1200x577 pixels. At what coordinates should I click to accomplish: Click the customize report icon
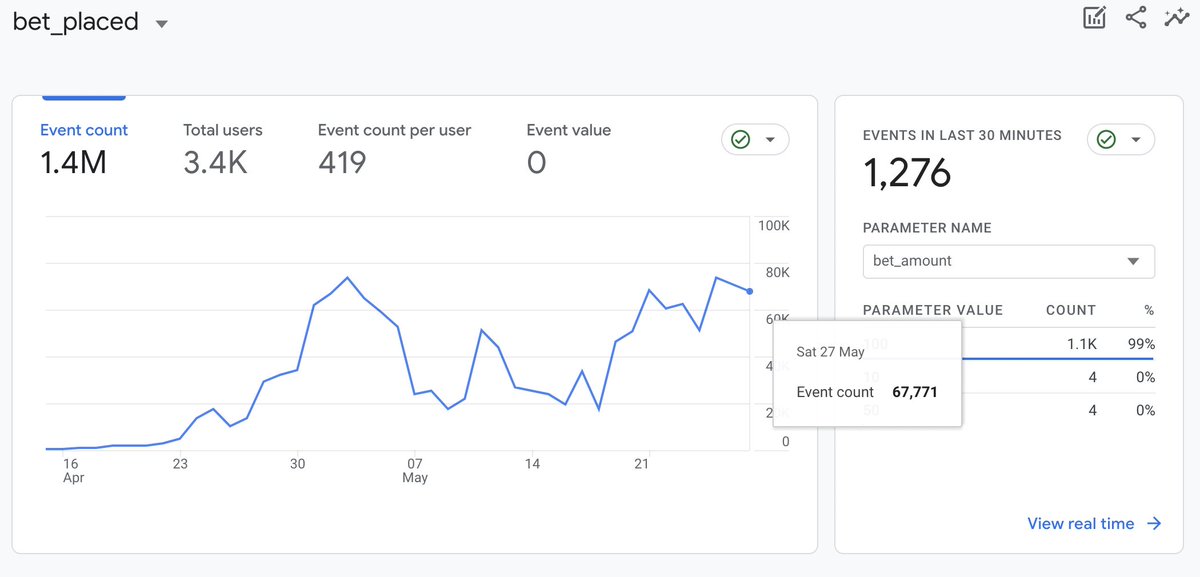coord(1095,17)
